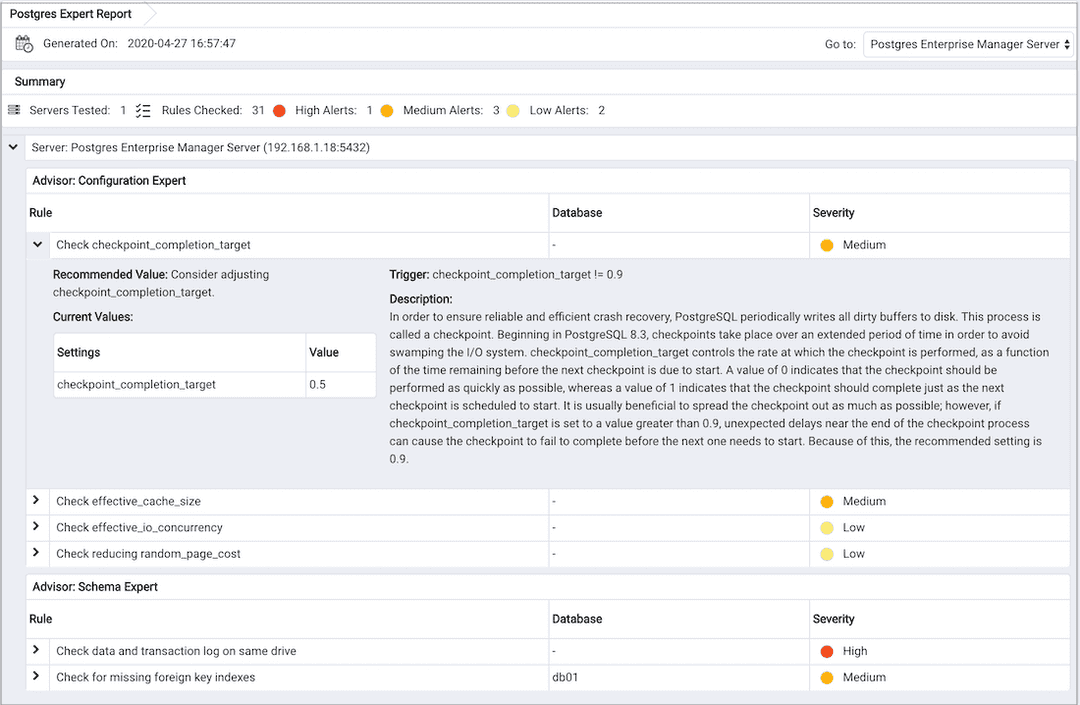
Task: Click the Database column header in Schema Expert
Action: coord(577,619)
